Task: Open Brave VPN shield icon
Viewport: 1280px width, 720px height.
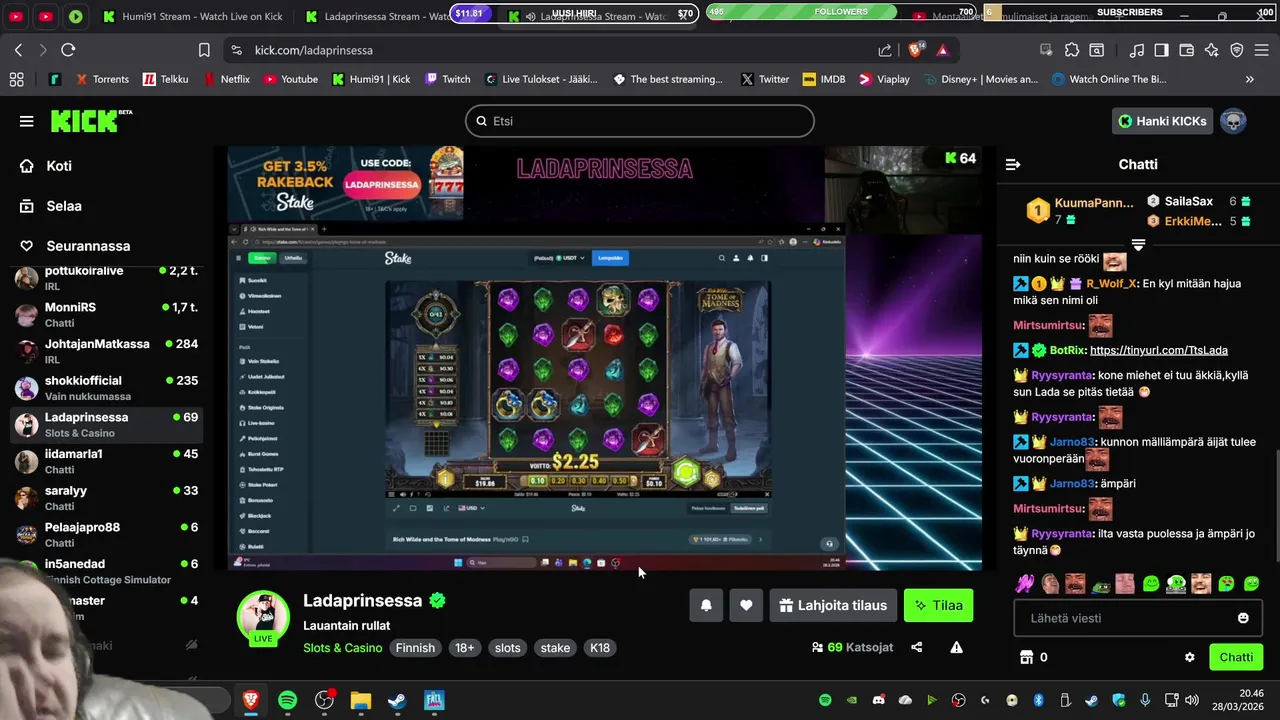Action: click(1237, 50)
